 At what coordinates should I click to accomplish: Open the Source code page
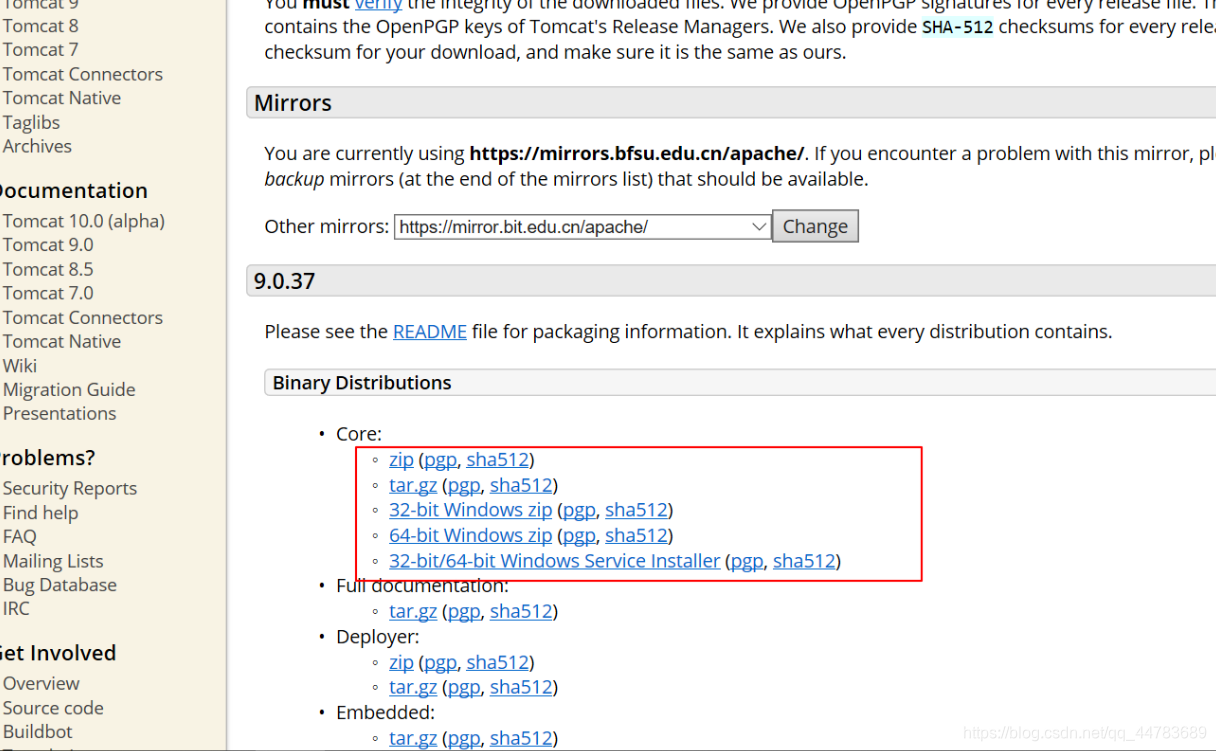52,707
